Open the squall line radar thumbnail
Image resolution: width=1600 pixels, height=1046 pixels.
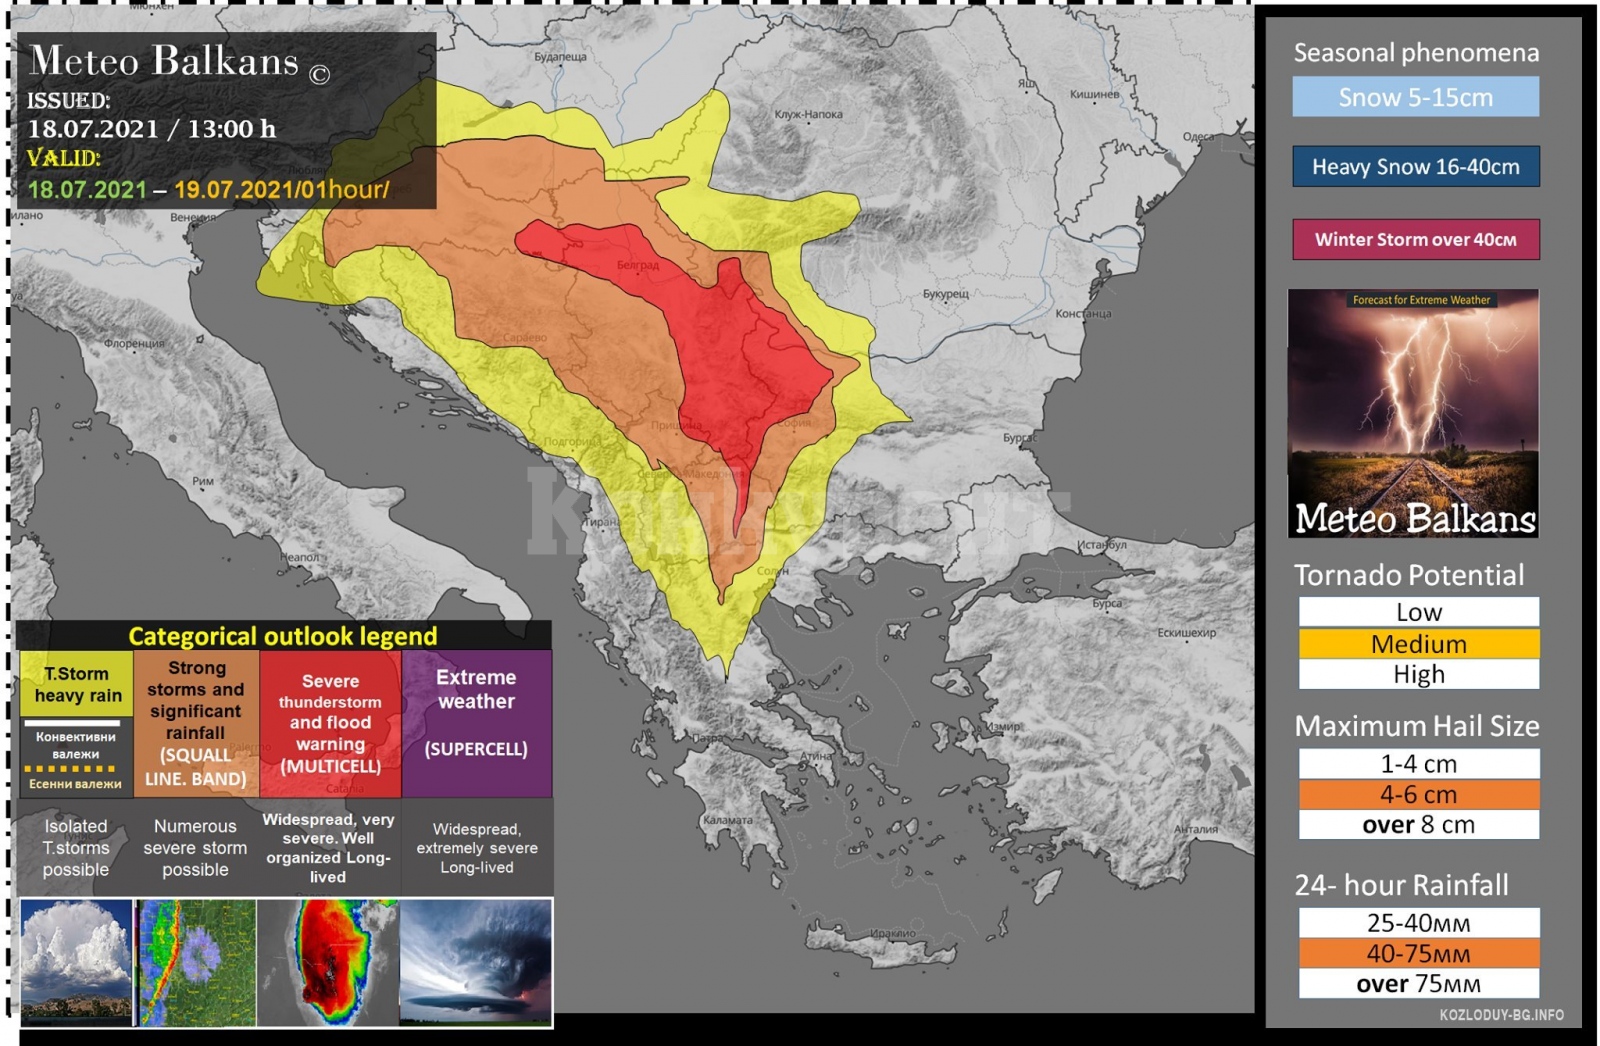point(196,962)
